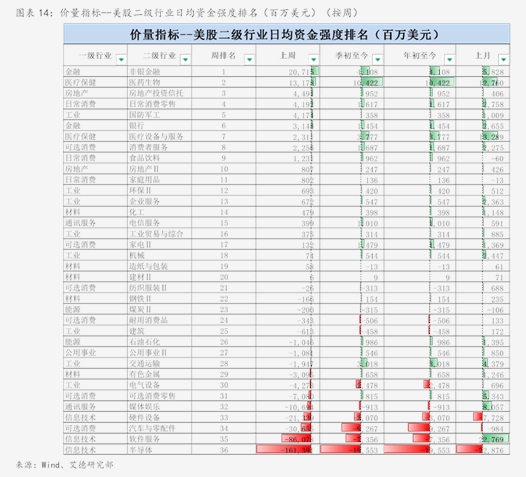526x477 pixels.
Task: Open the 上月 column filter dropdown
Action: [x=503, y=60]
